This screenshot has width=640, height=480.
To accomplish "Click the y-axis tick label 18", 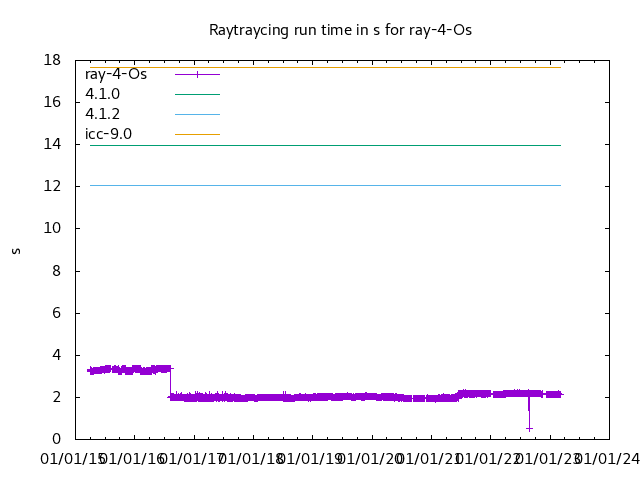I will 54,60.
